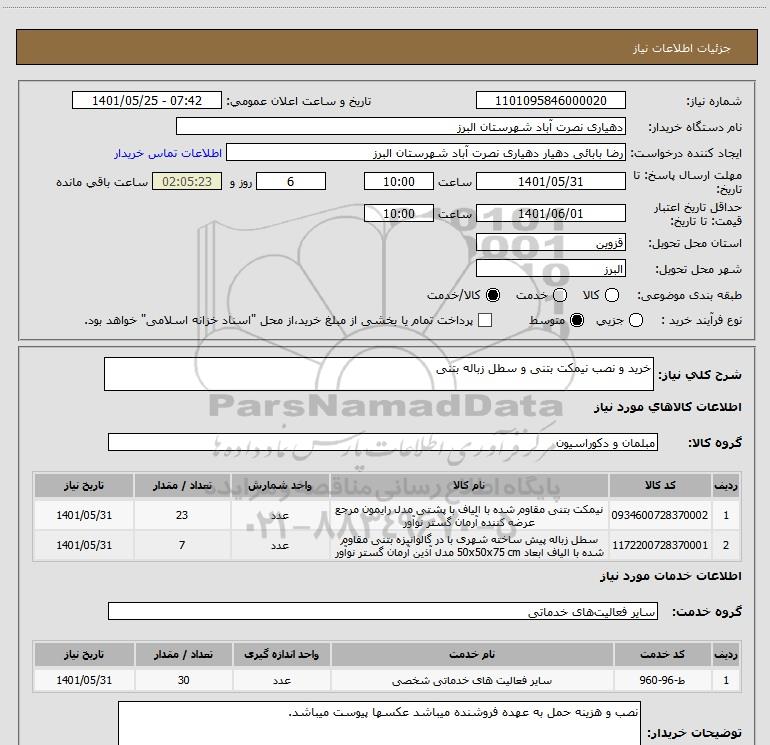Click the واحد شمارش column header
The width and height of the screenshot is (770, 745).
click(x=279, y=485)
